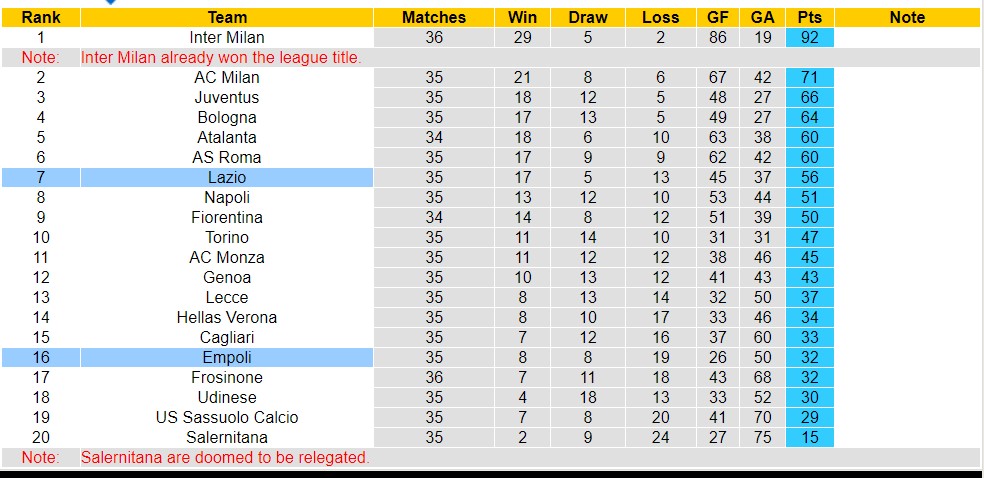The height and width of the screenshot is (478, 984).
Task: Click the Pts column header
Action: 809,17
